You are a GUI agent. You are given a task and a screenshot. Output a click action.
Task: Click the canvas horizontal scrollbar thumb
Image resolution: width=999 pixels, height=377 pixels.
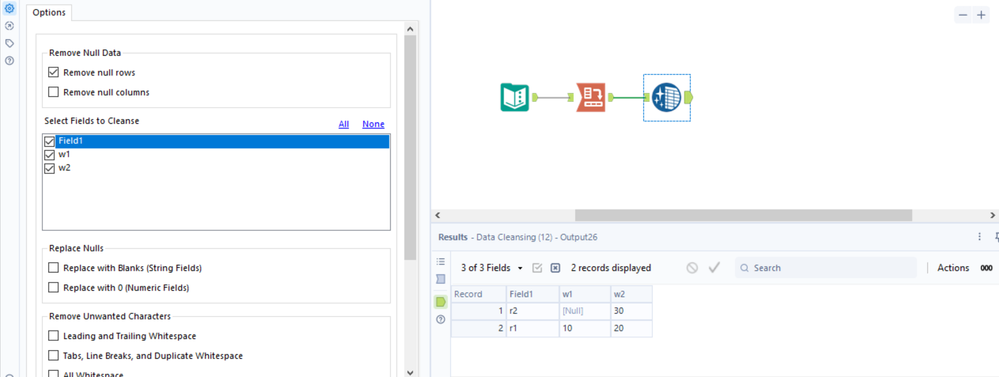point(744,215)
